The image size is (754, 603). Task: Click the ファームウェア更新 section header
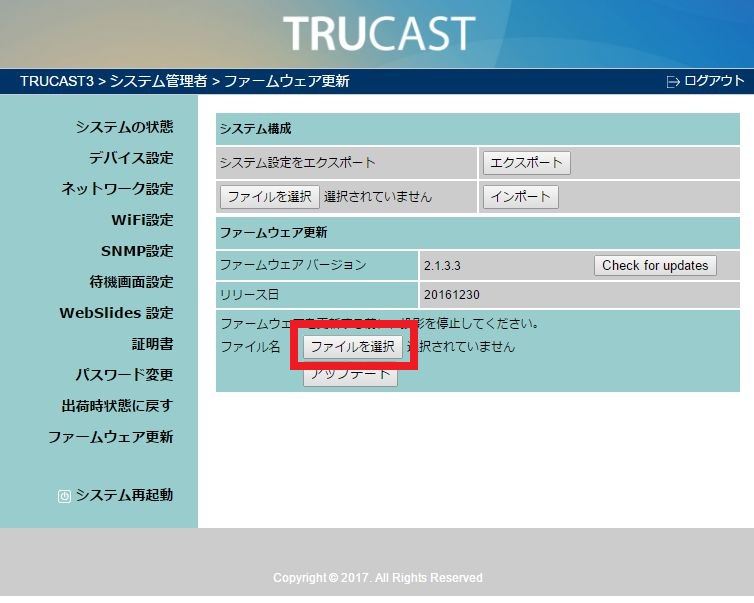(478, 233)
